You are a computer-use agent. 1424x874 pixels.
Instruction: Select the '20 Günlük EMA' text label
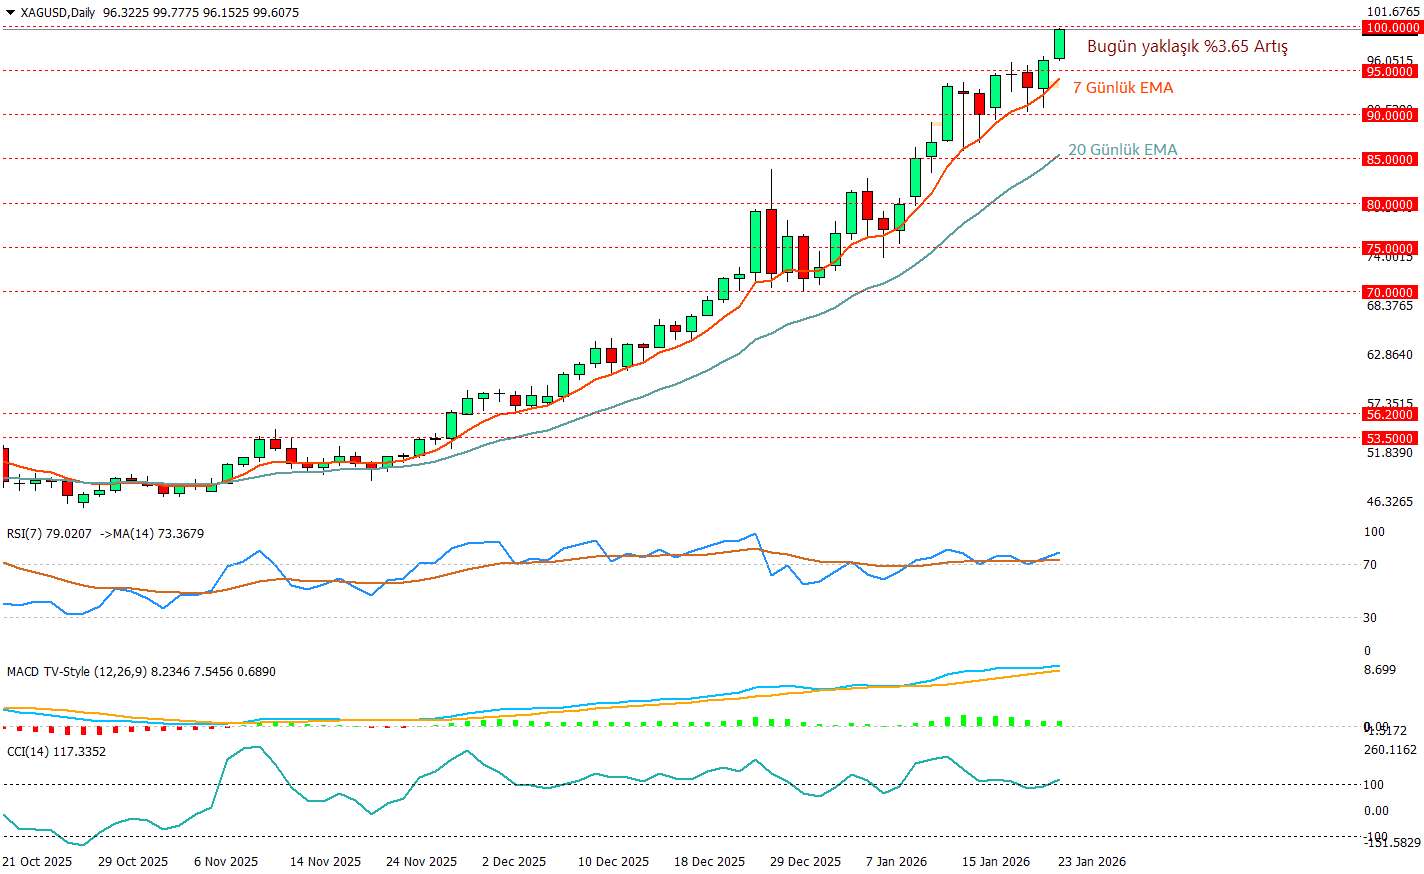[1122, 150]
